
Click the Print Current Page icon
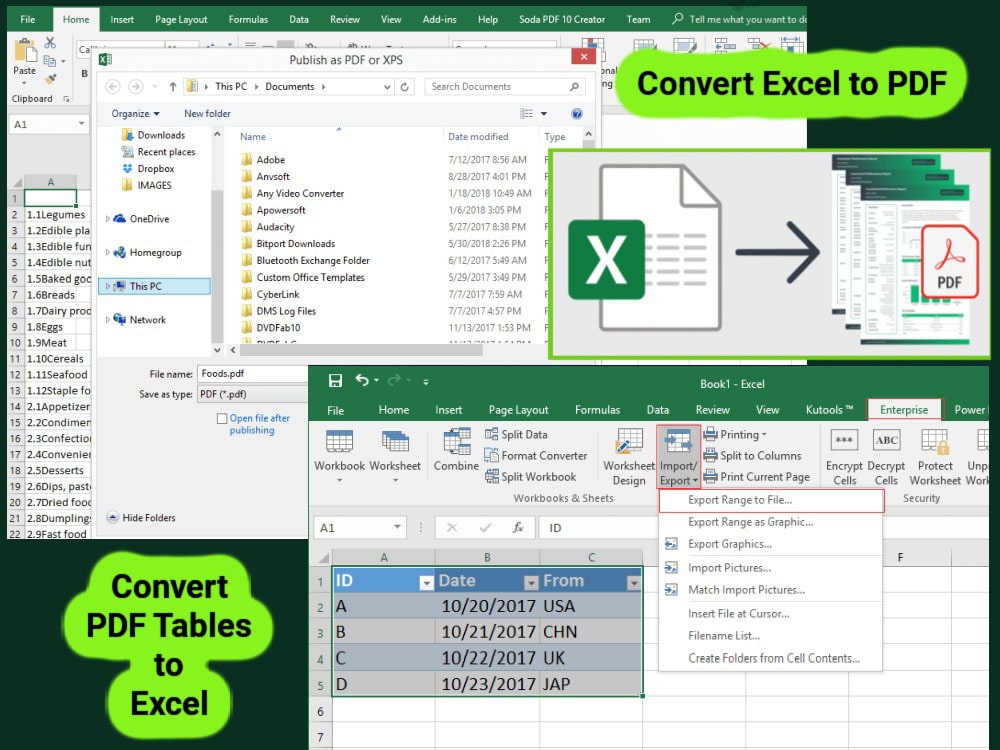(710, 476)
